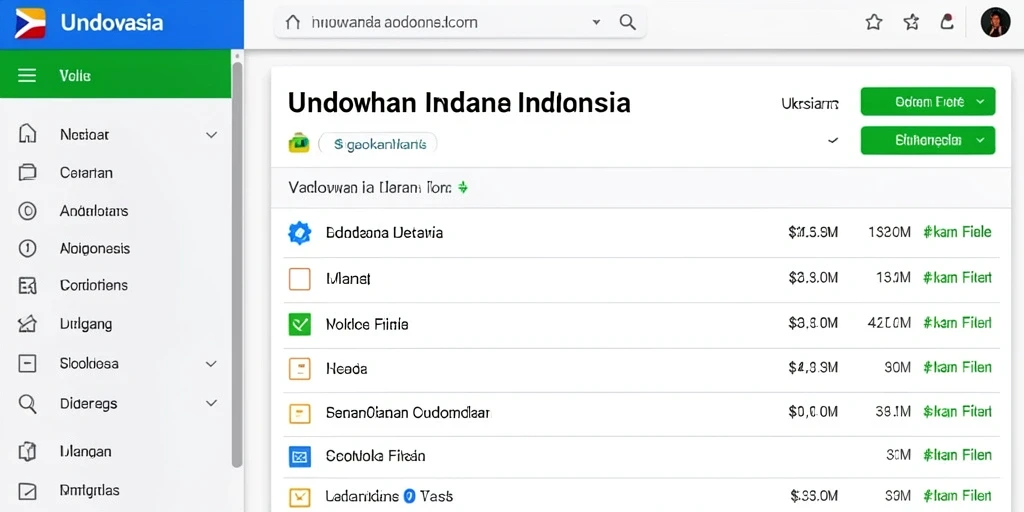Click the 1320M value on the Bdodeana Uetaria row
The width and height of the screenshot is (1024, 512).
pos(889,232)
